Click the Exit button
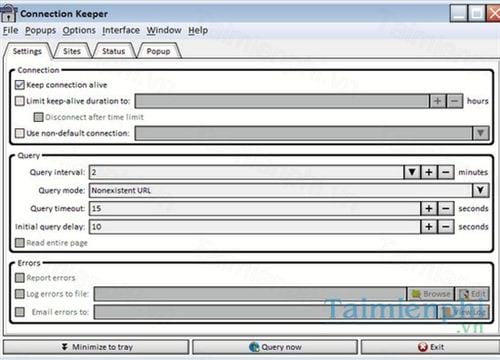Image resolution: width=500 pixels, height=360 pixels. tap(431, 347)
